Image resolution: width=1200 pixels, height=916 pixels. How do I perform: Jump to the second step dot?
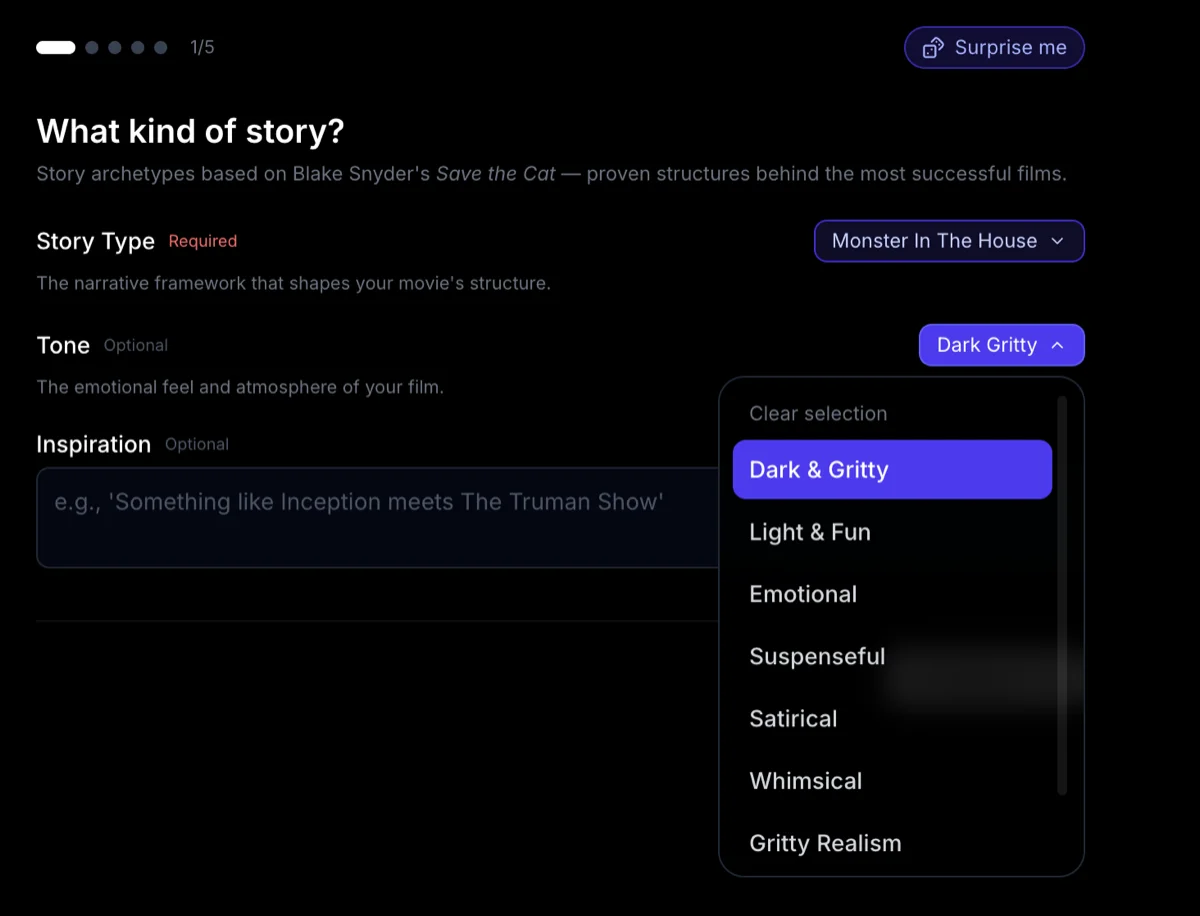(x=92, y=47)
